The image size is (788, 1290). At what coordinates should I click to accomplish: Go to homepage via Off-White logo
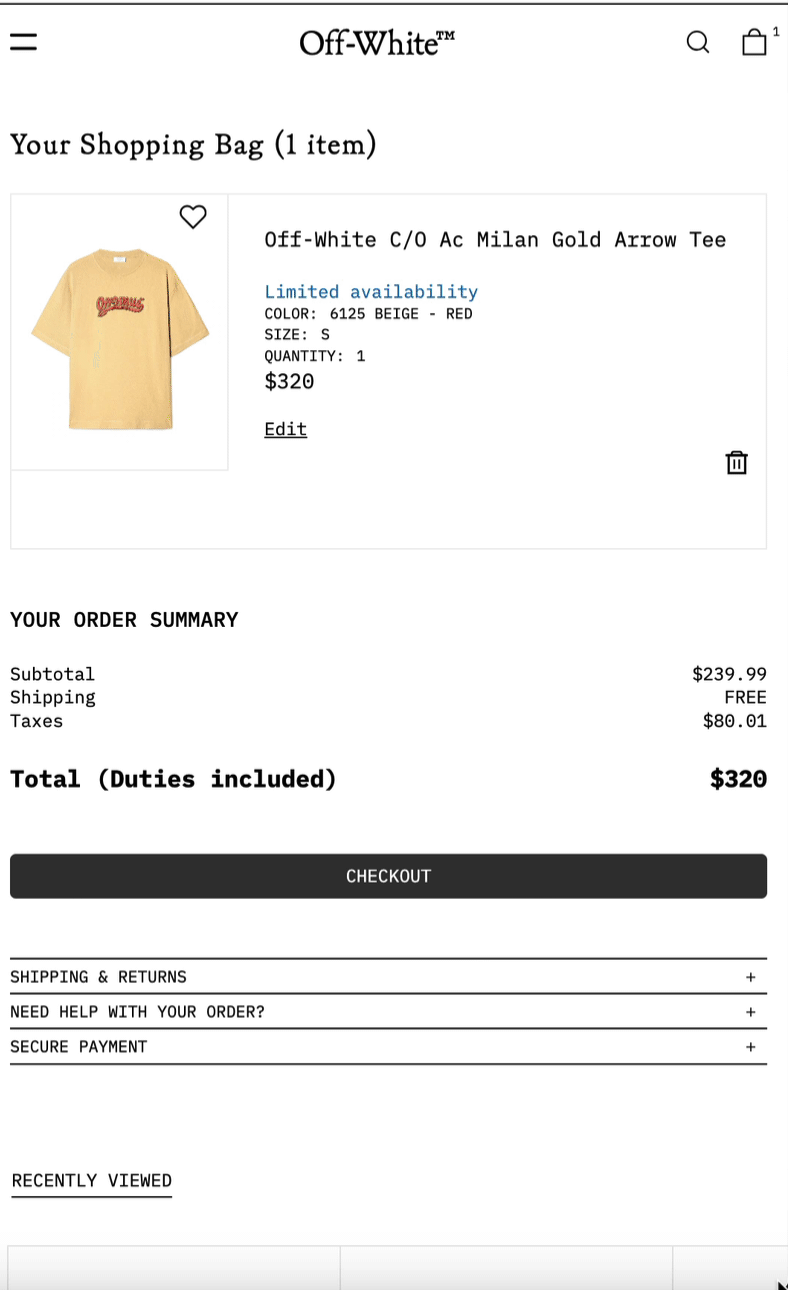(377, 42)
